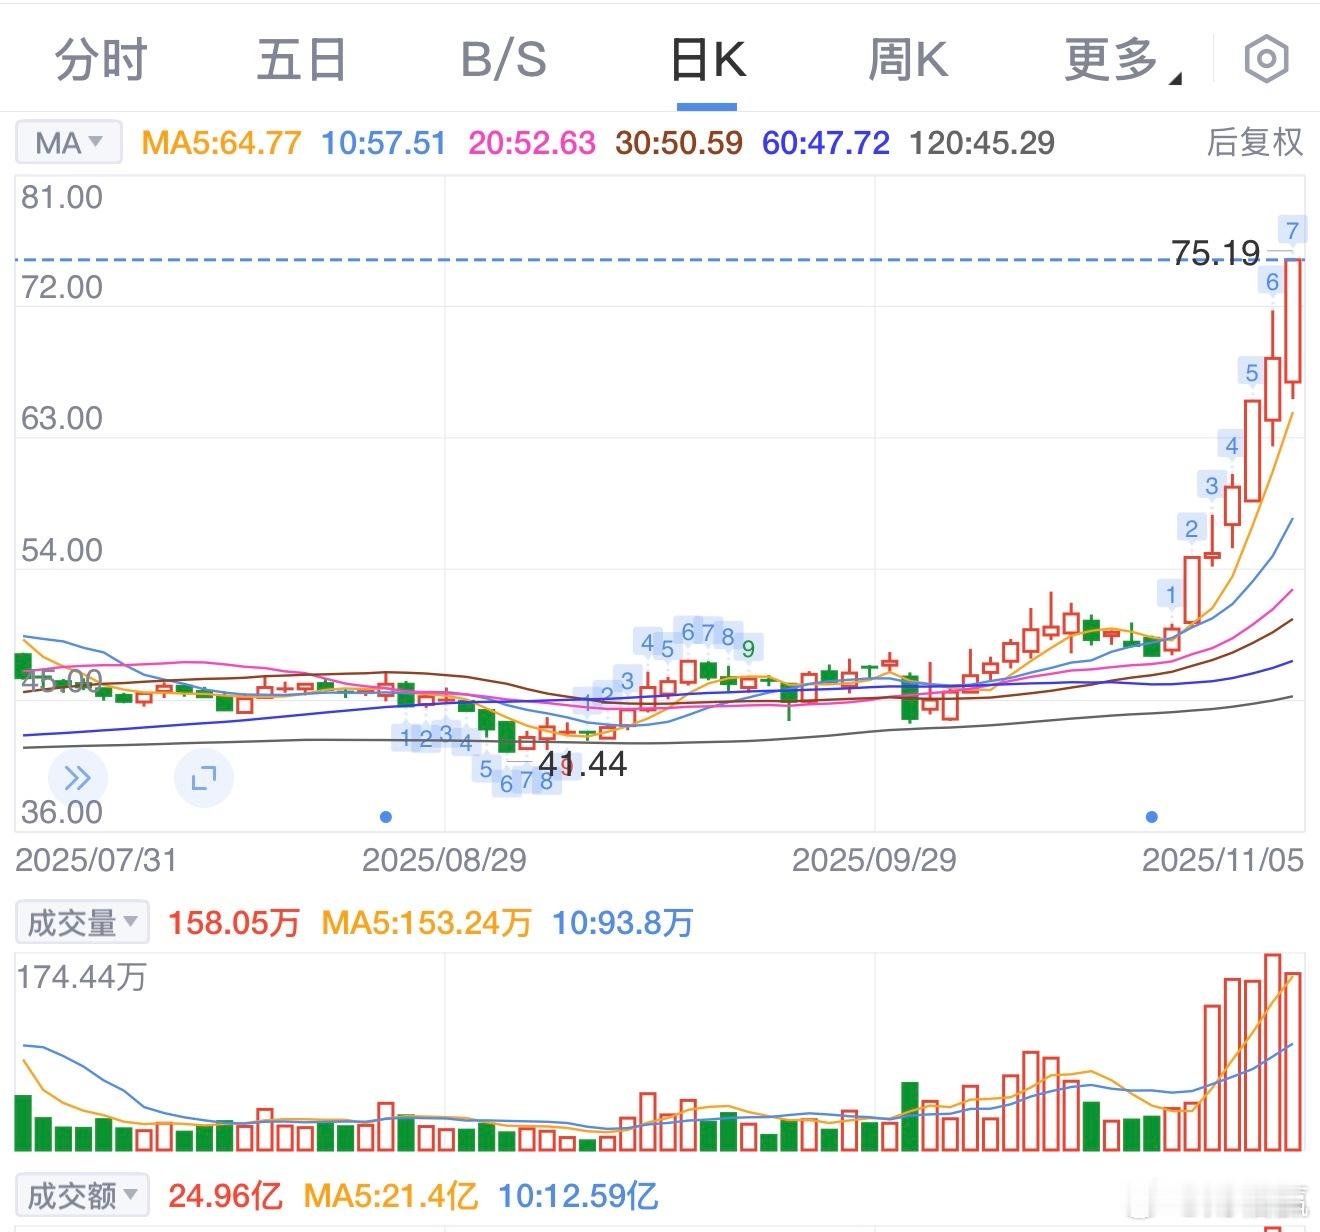This screenshot has width=1320, height=1232.
Task: Click the double-arrow fast-scroll icon on chart
Action: 77,777
